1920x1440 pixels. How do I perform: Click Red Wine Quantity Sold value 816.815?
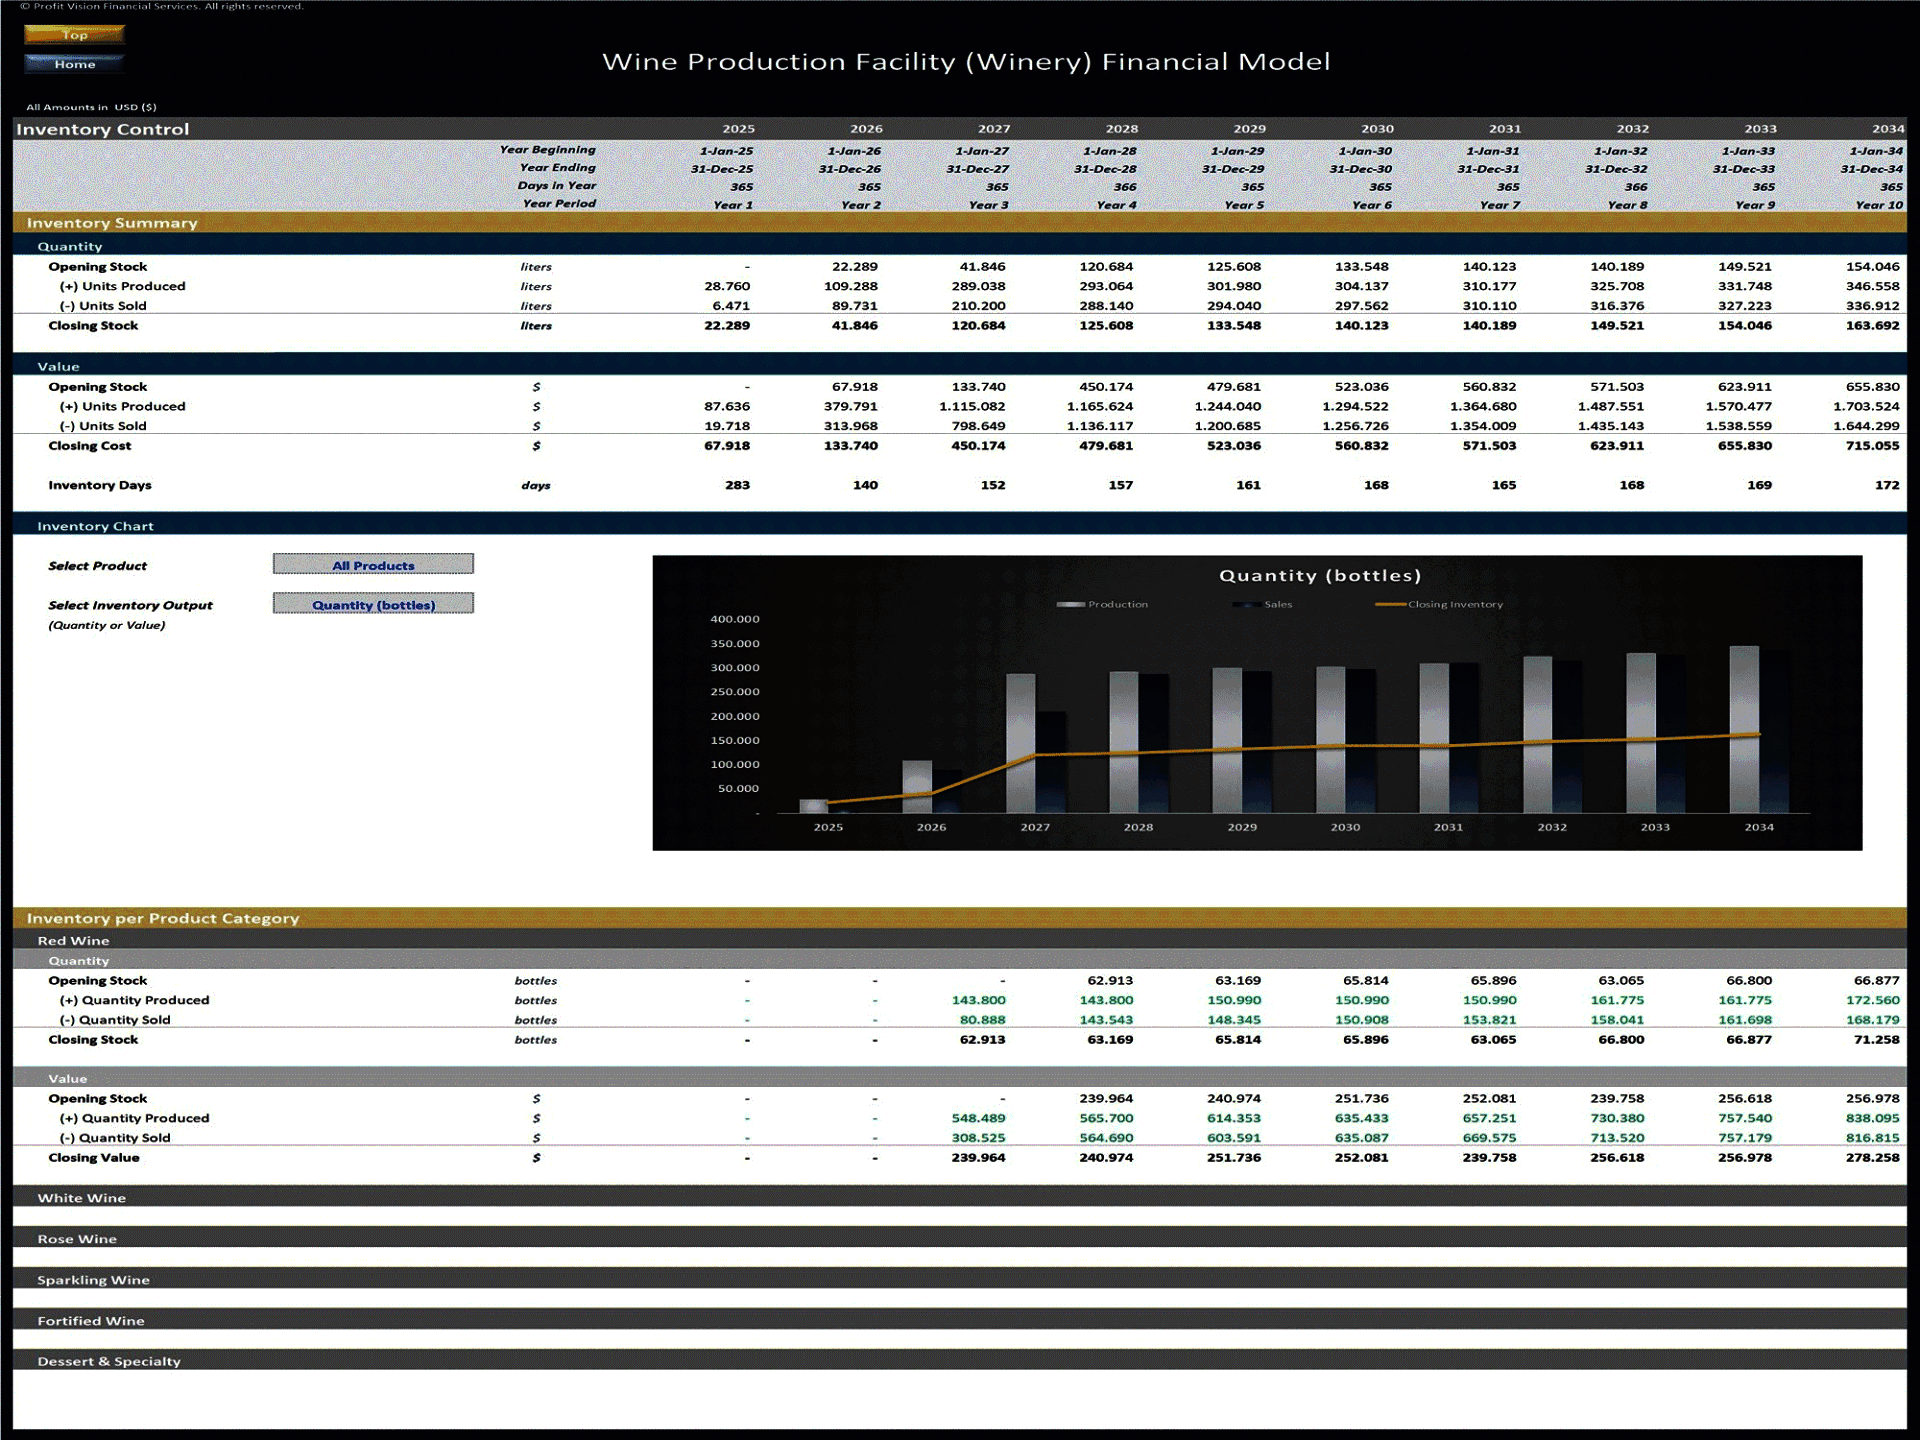coord(1872,1138)
